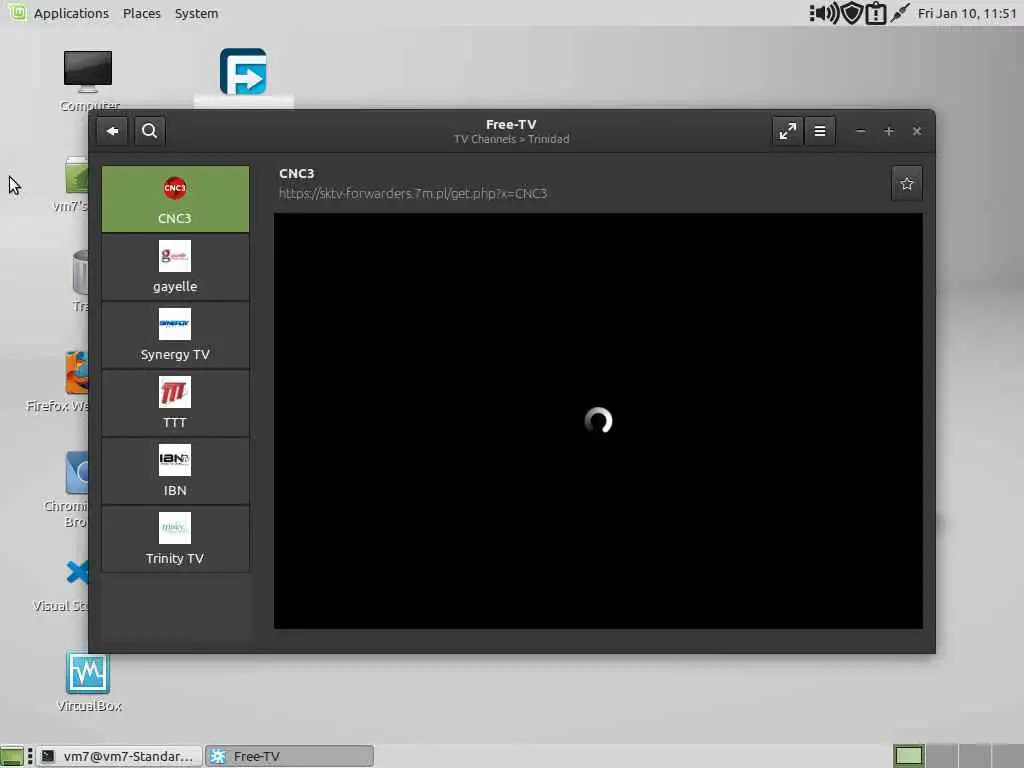The width and height of the screenshot is (1024, 768).
Task: Click the TV Channels > Trinidad subtitle
Action: pos(511,139)
